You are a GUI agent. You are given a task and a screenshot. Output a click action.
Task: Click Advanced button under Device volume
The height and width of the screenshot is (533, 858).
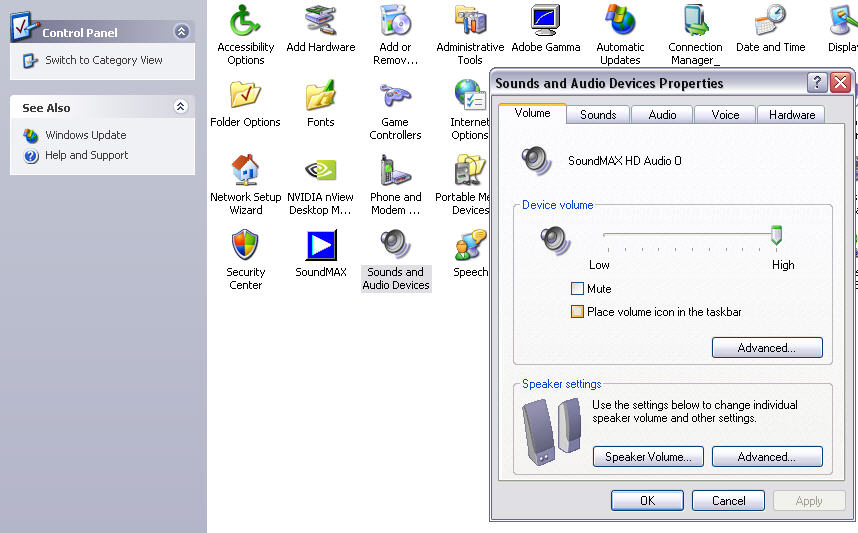767,347
